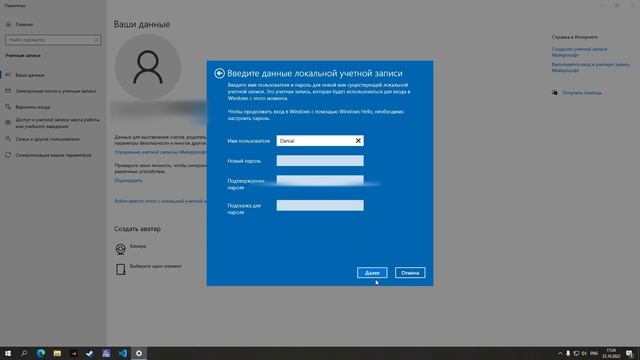Screen dimensions: 640x360
Task: Open Синхронизация ваших параметров
Action: pyautogui.click(x=53, y=155)
